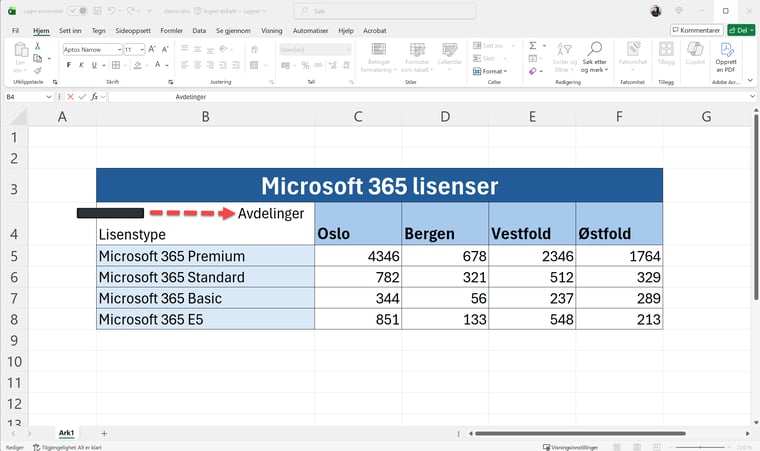The image size is (760, 451).
Task: Click the zoom slider in status bar
Action: [x=700, y=447]
